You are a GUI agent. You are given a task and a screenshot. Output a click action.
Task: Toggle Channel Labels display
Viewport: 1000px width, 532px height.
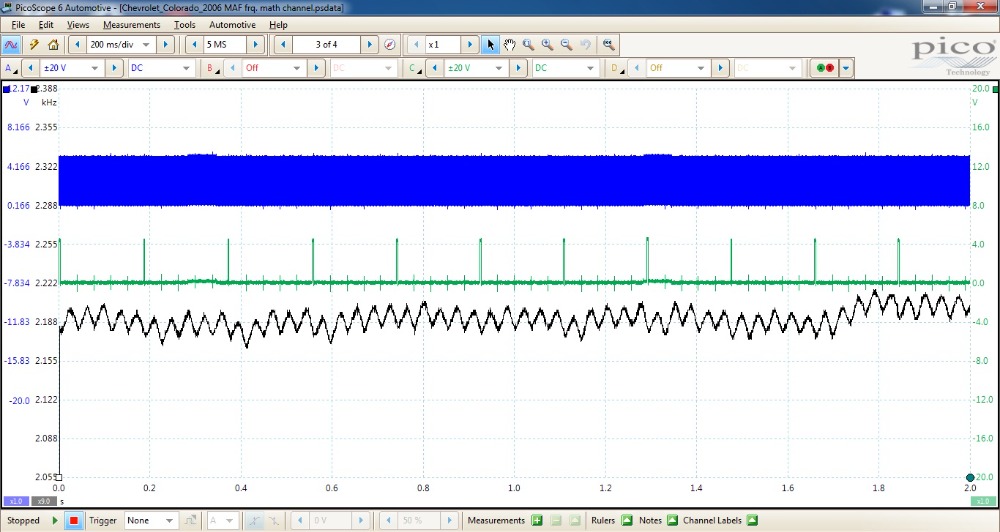click(x=751, y=521)
